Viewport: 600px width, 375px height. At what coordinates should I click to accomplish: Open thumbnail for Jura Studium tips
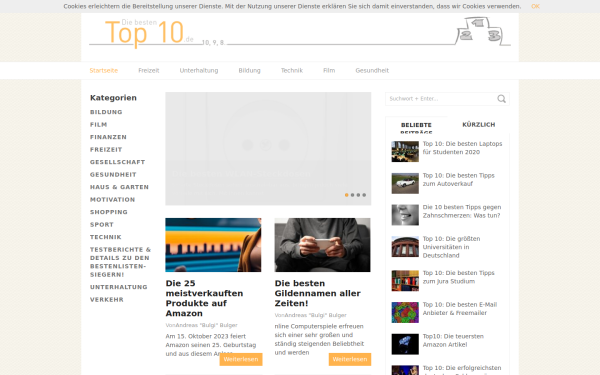click(405, 281)
